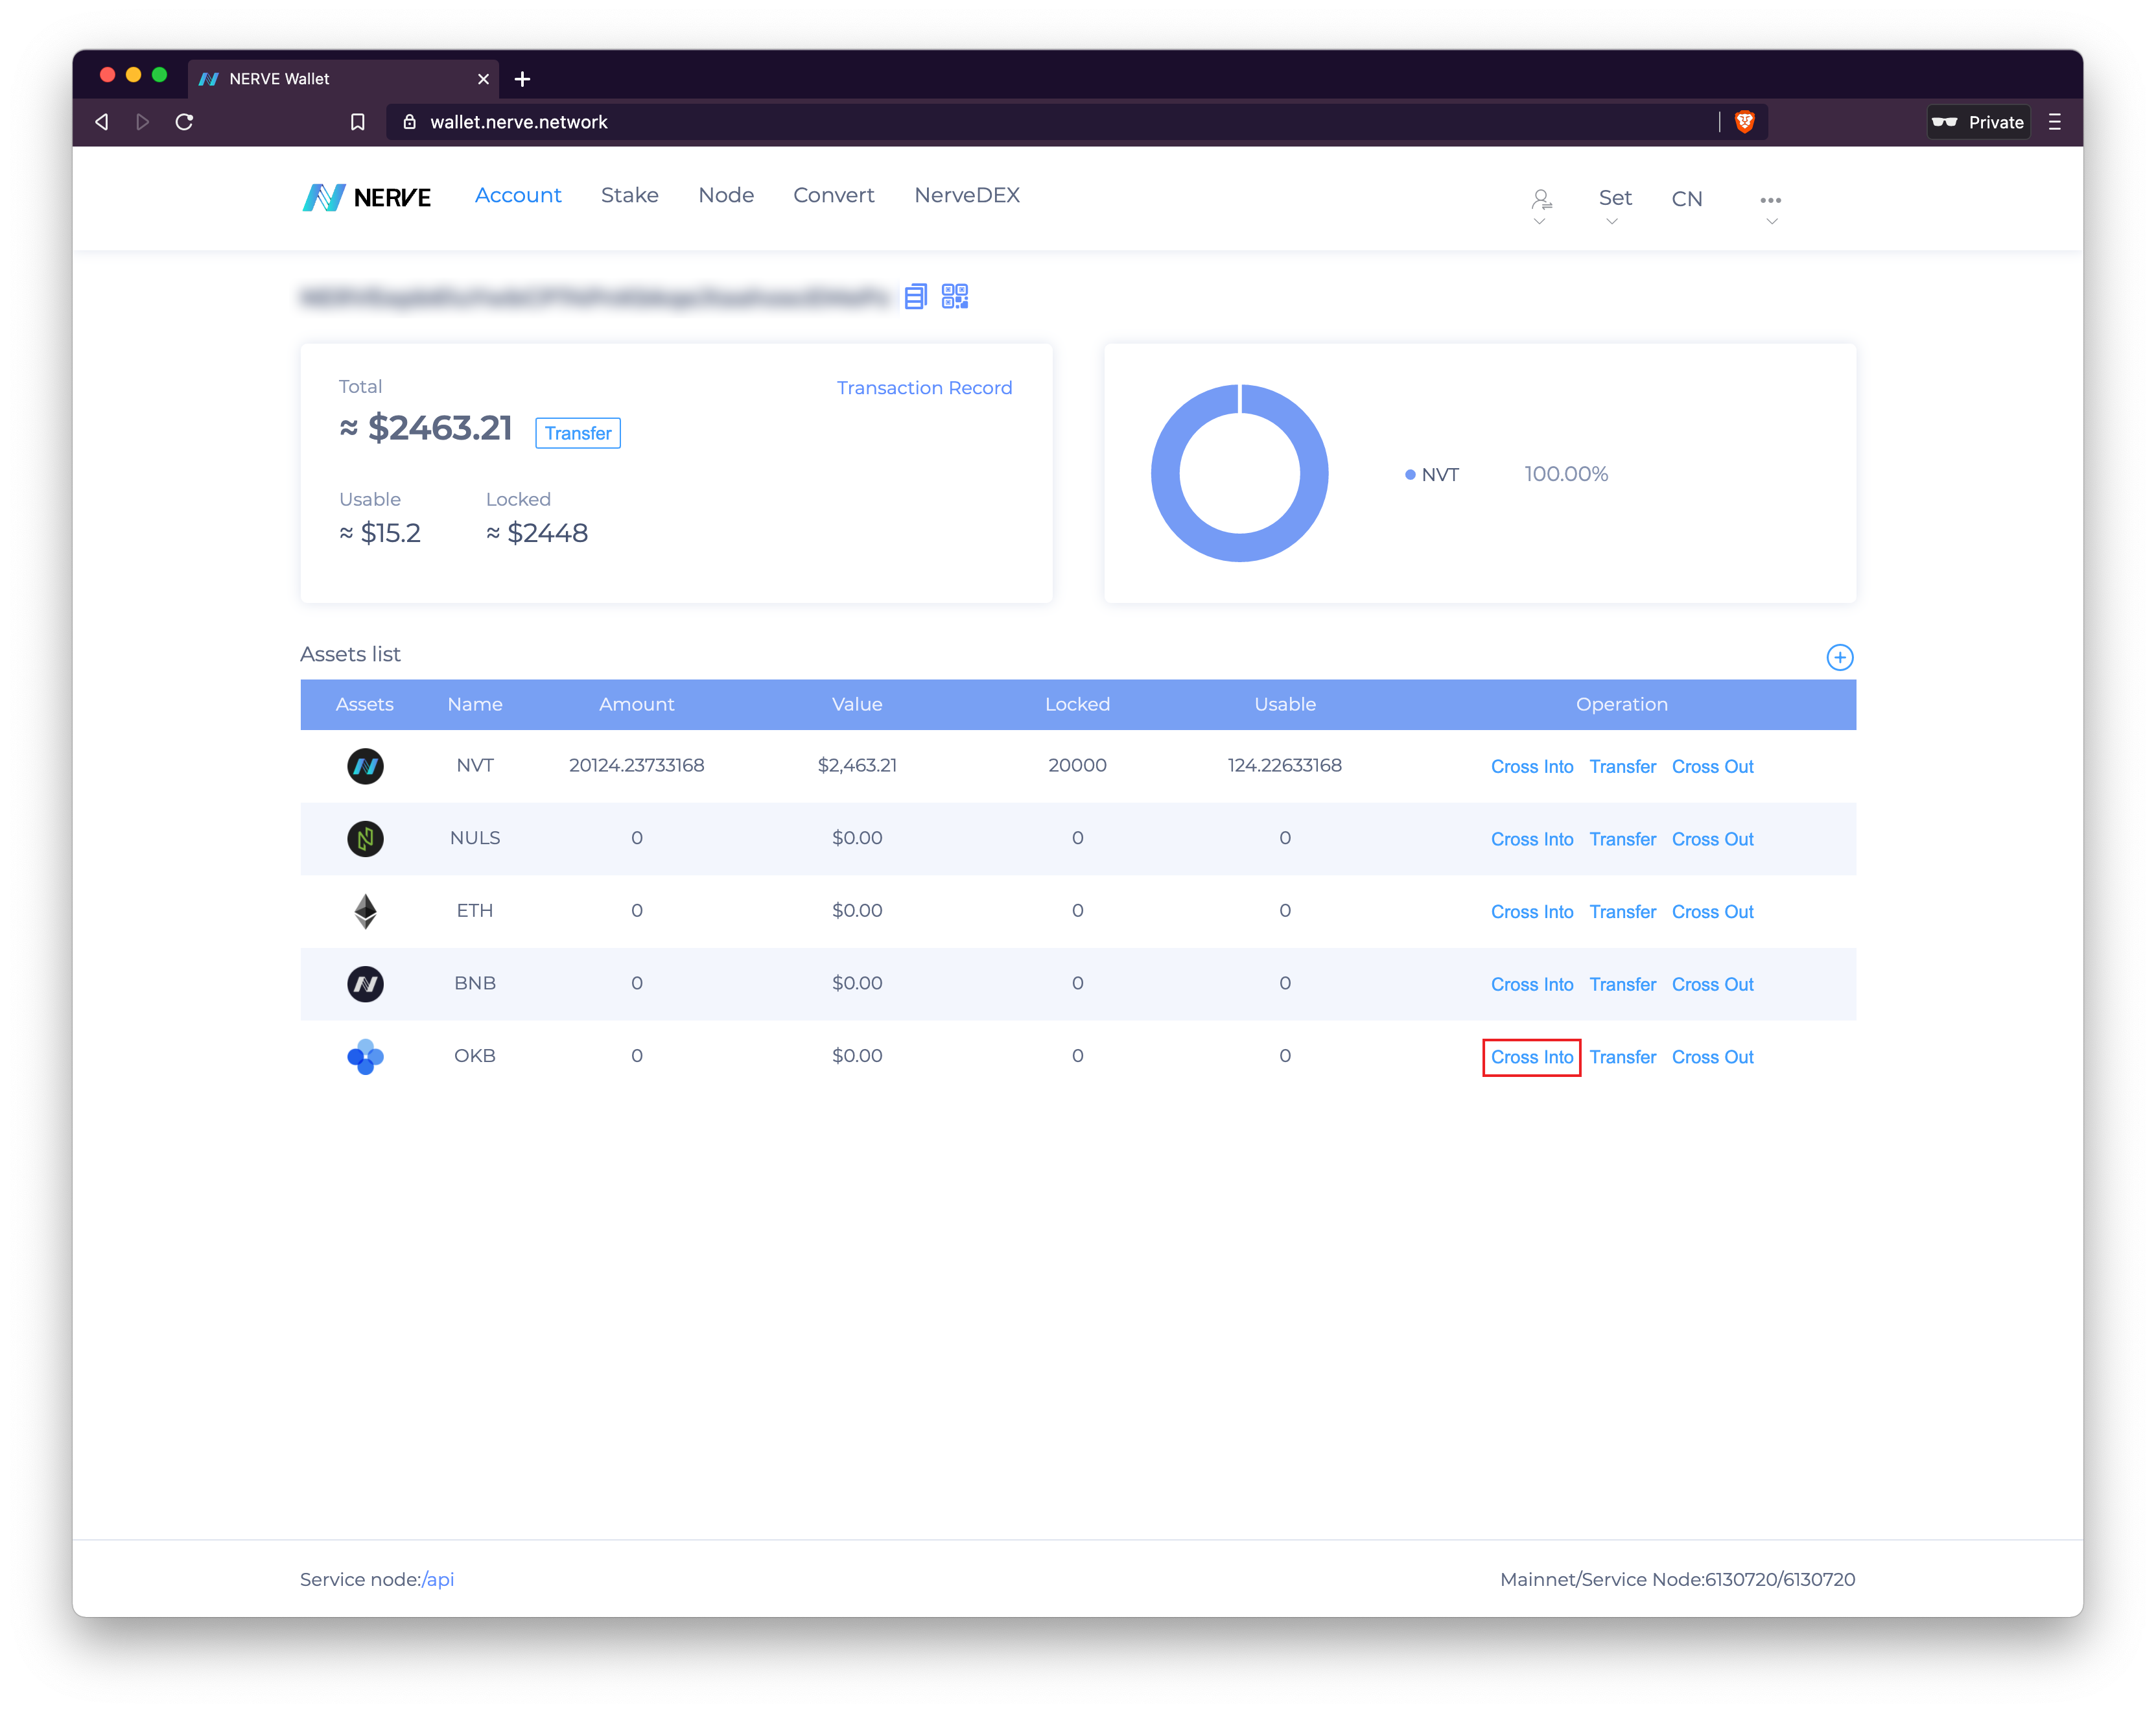The height and width of the screenshot is (1713, 2156).
Task: Go forward in browser history
Action: coord(143,122)
